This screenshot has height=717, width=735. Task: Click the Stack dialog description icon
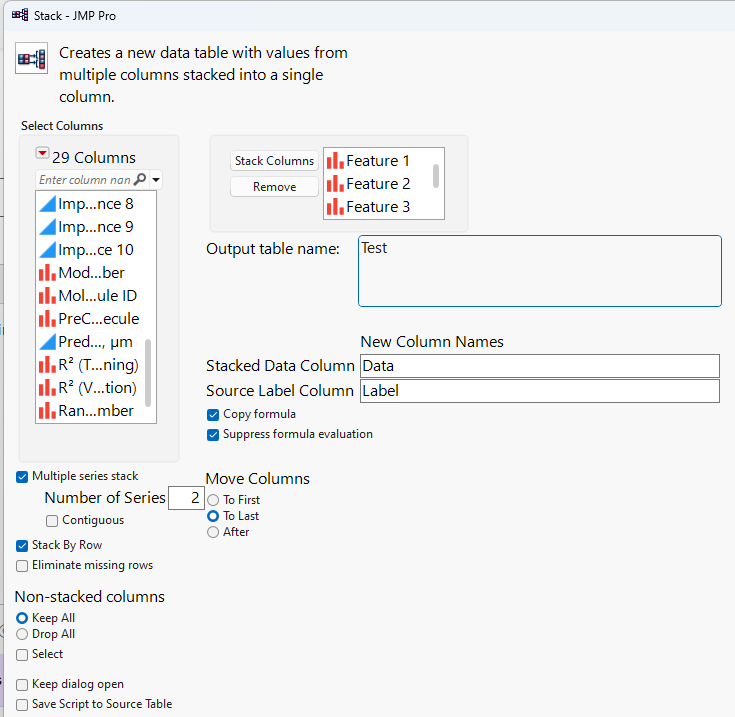[x=31, y=59]
